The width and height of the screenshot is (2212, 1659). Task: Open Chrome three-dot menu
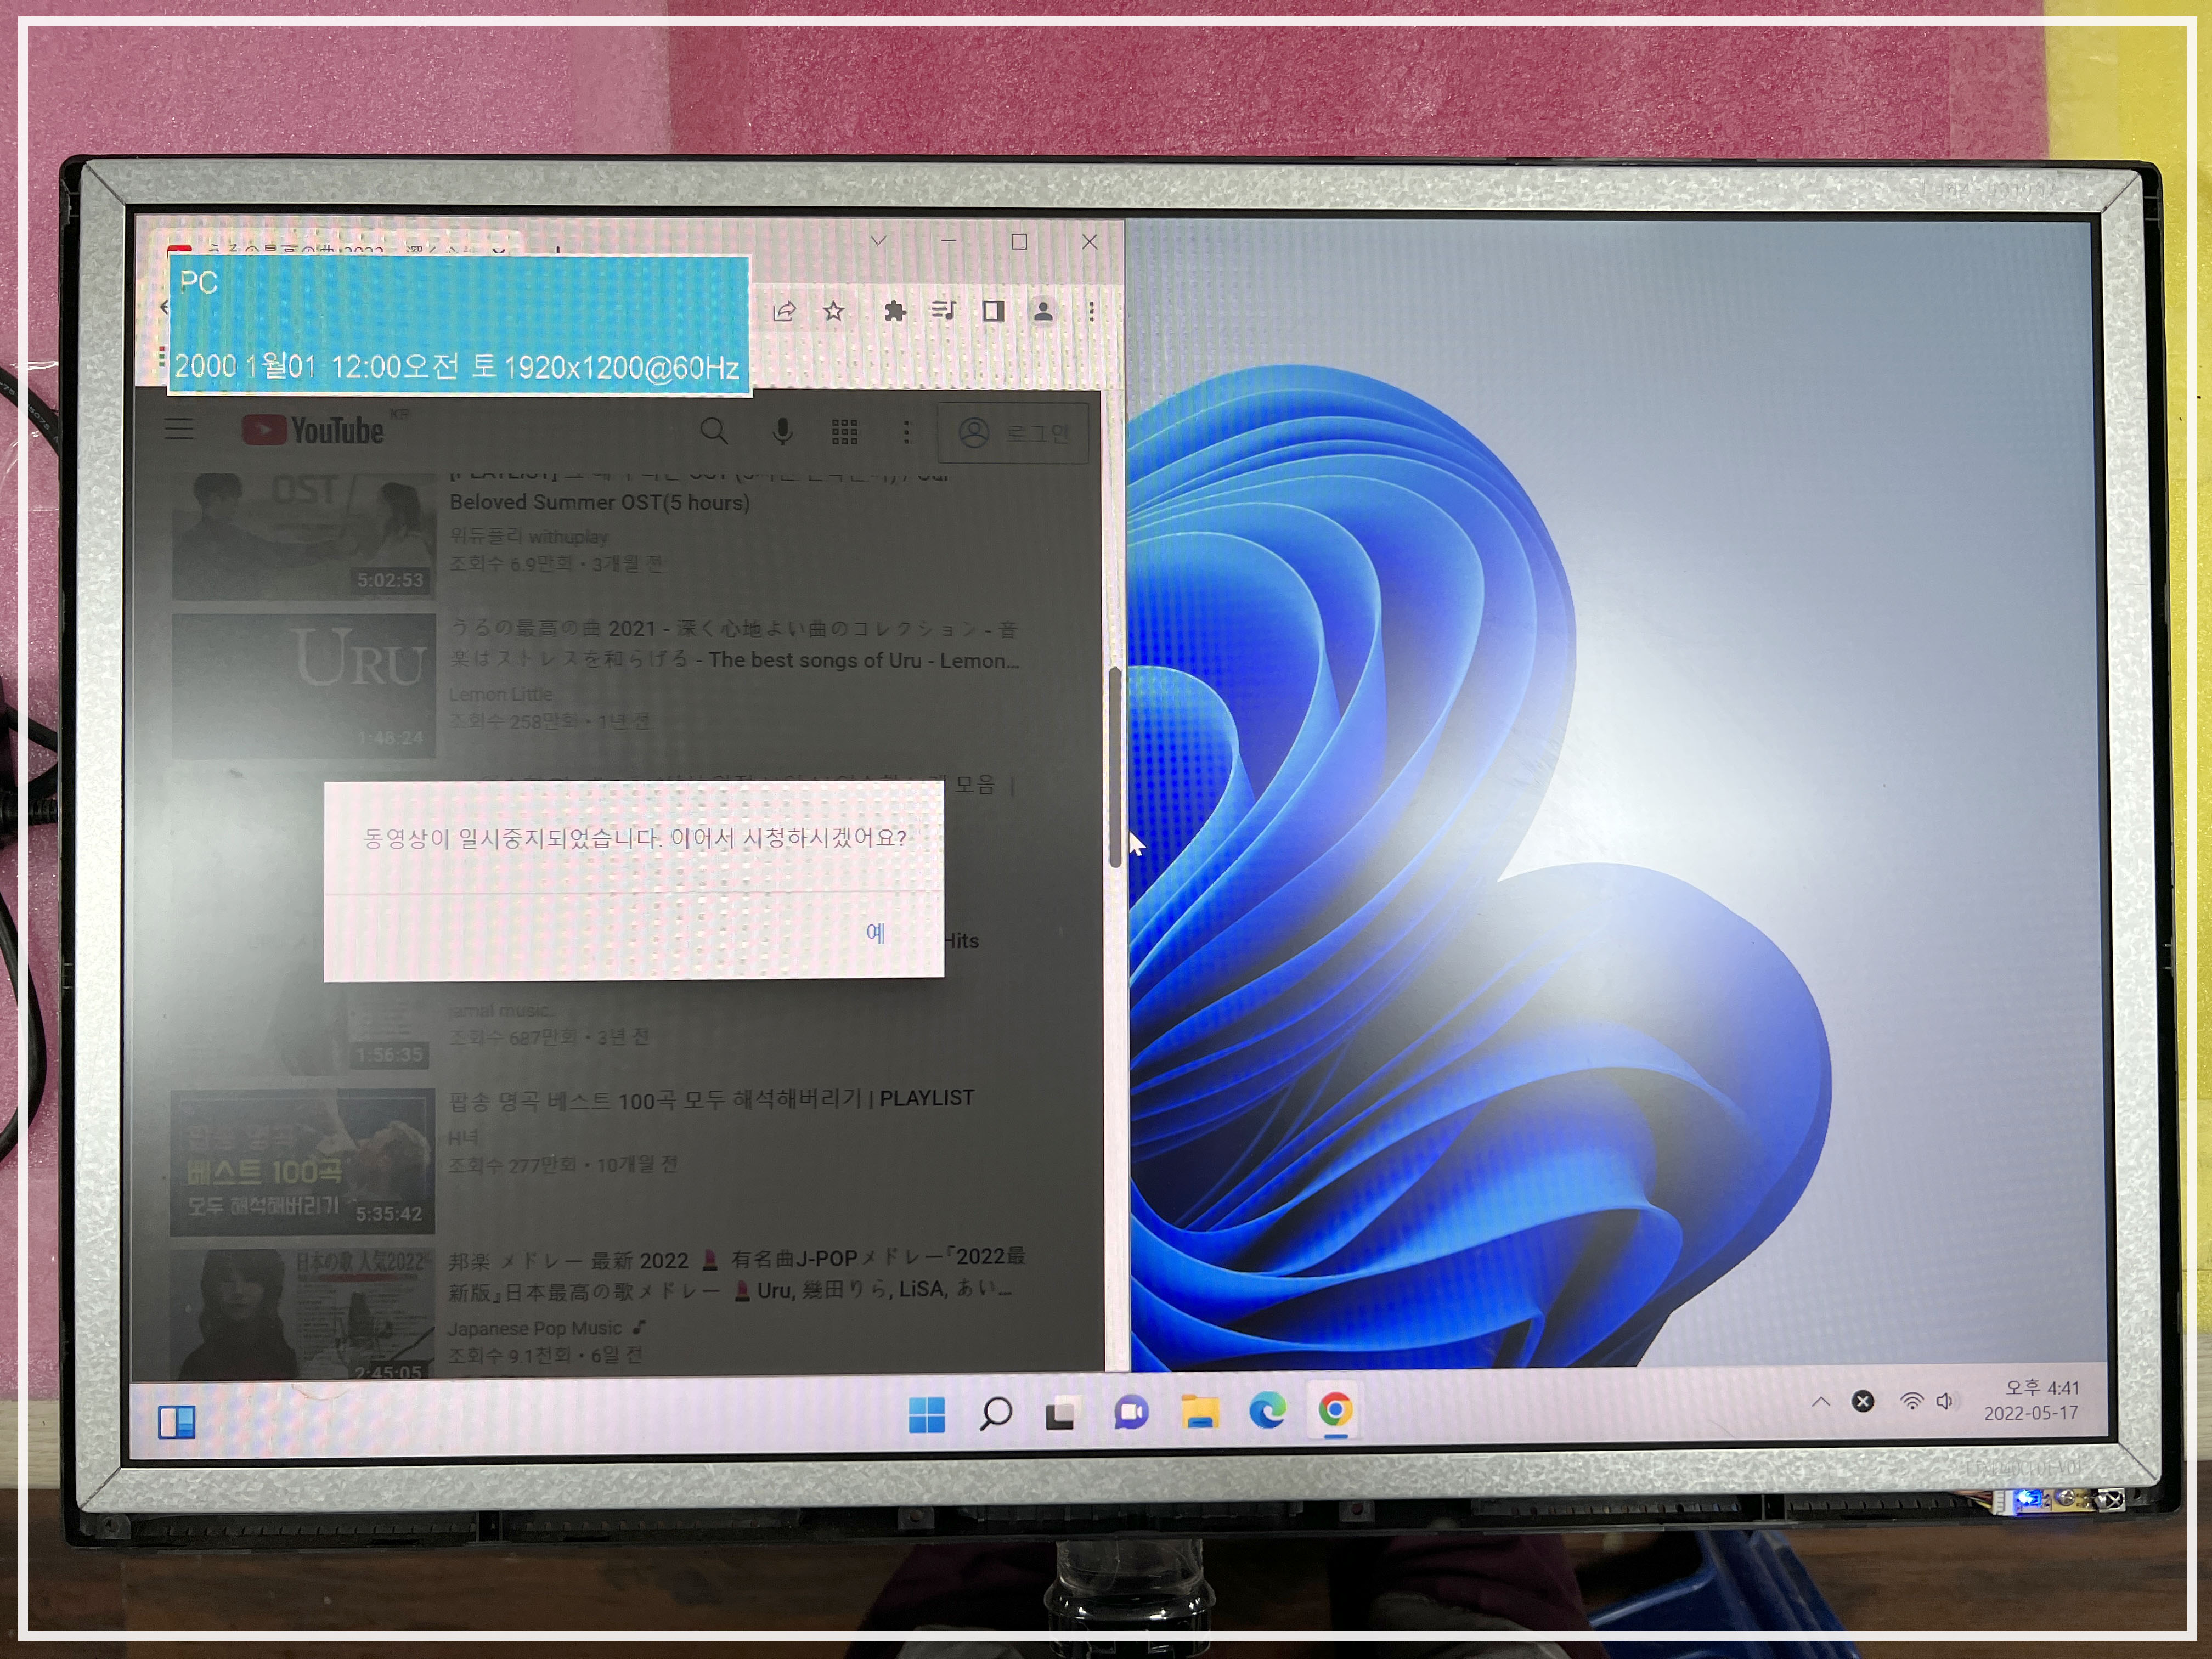tap(1091, 312)
